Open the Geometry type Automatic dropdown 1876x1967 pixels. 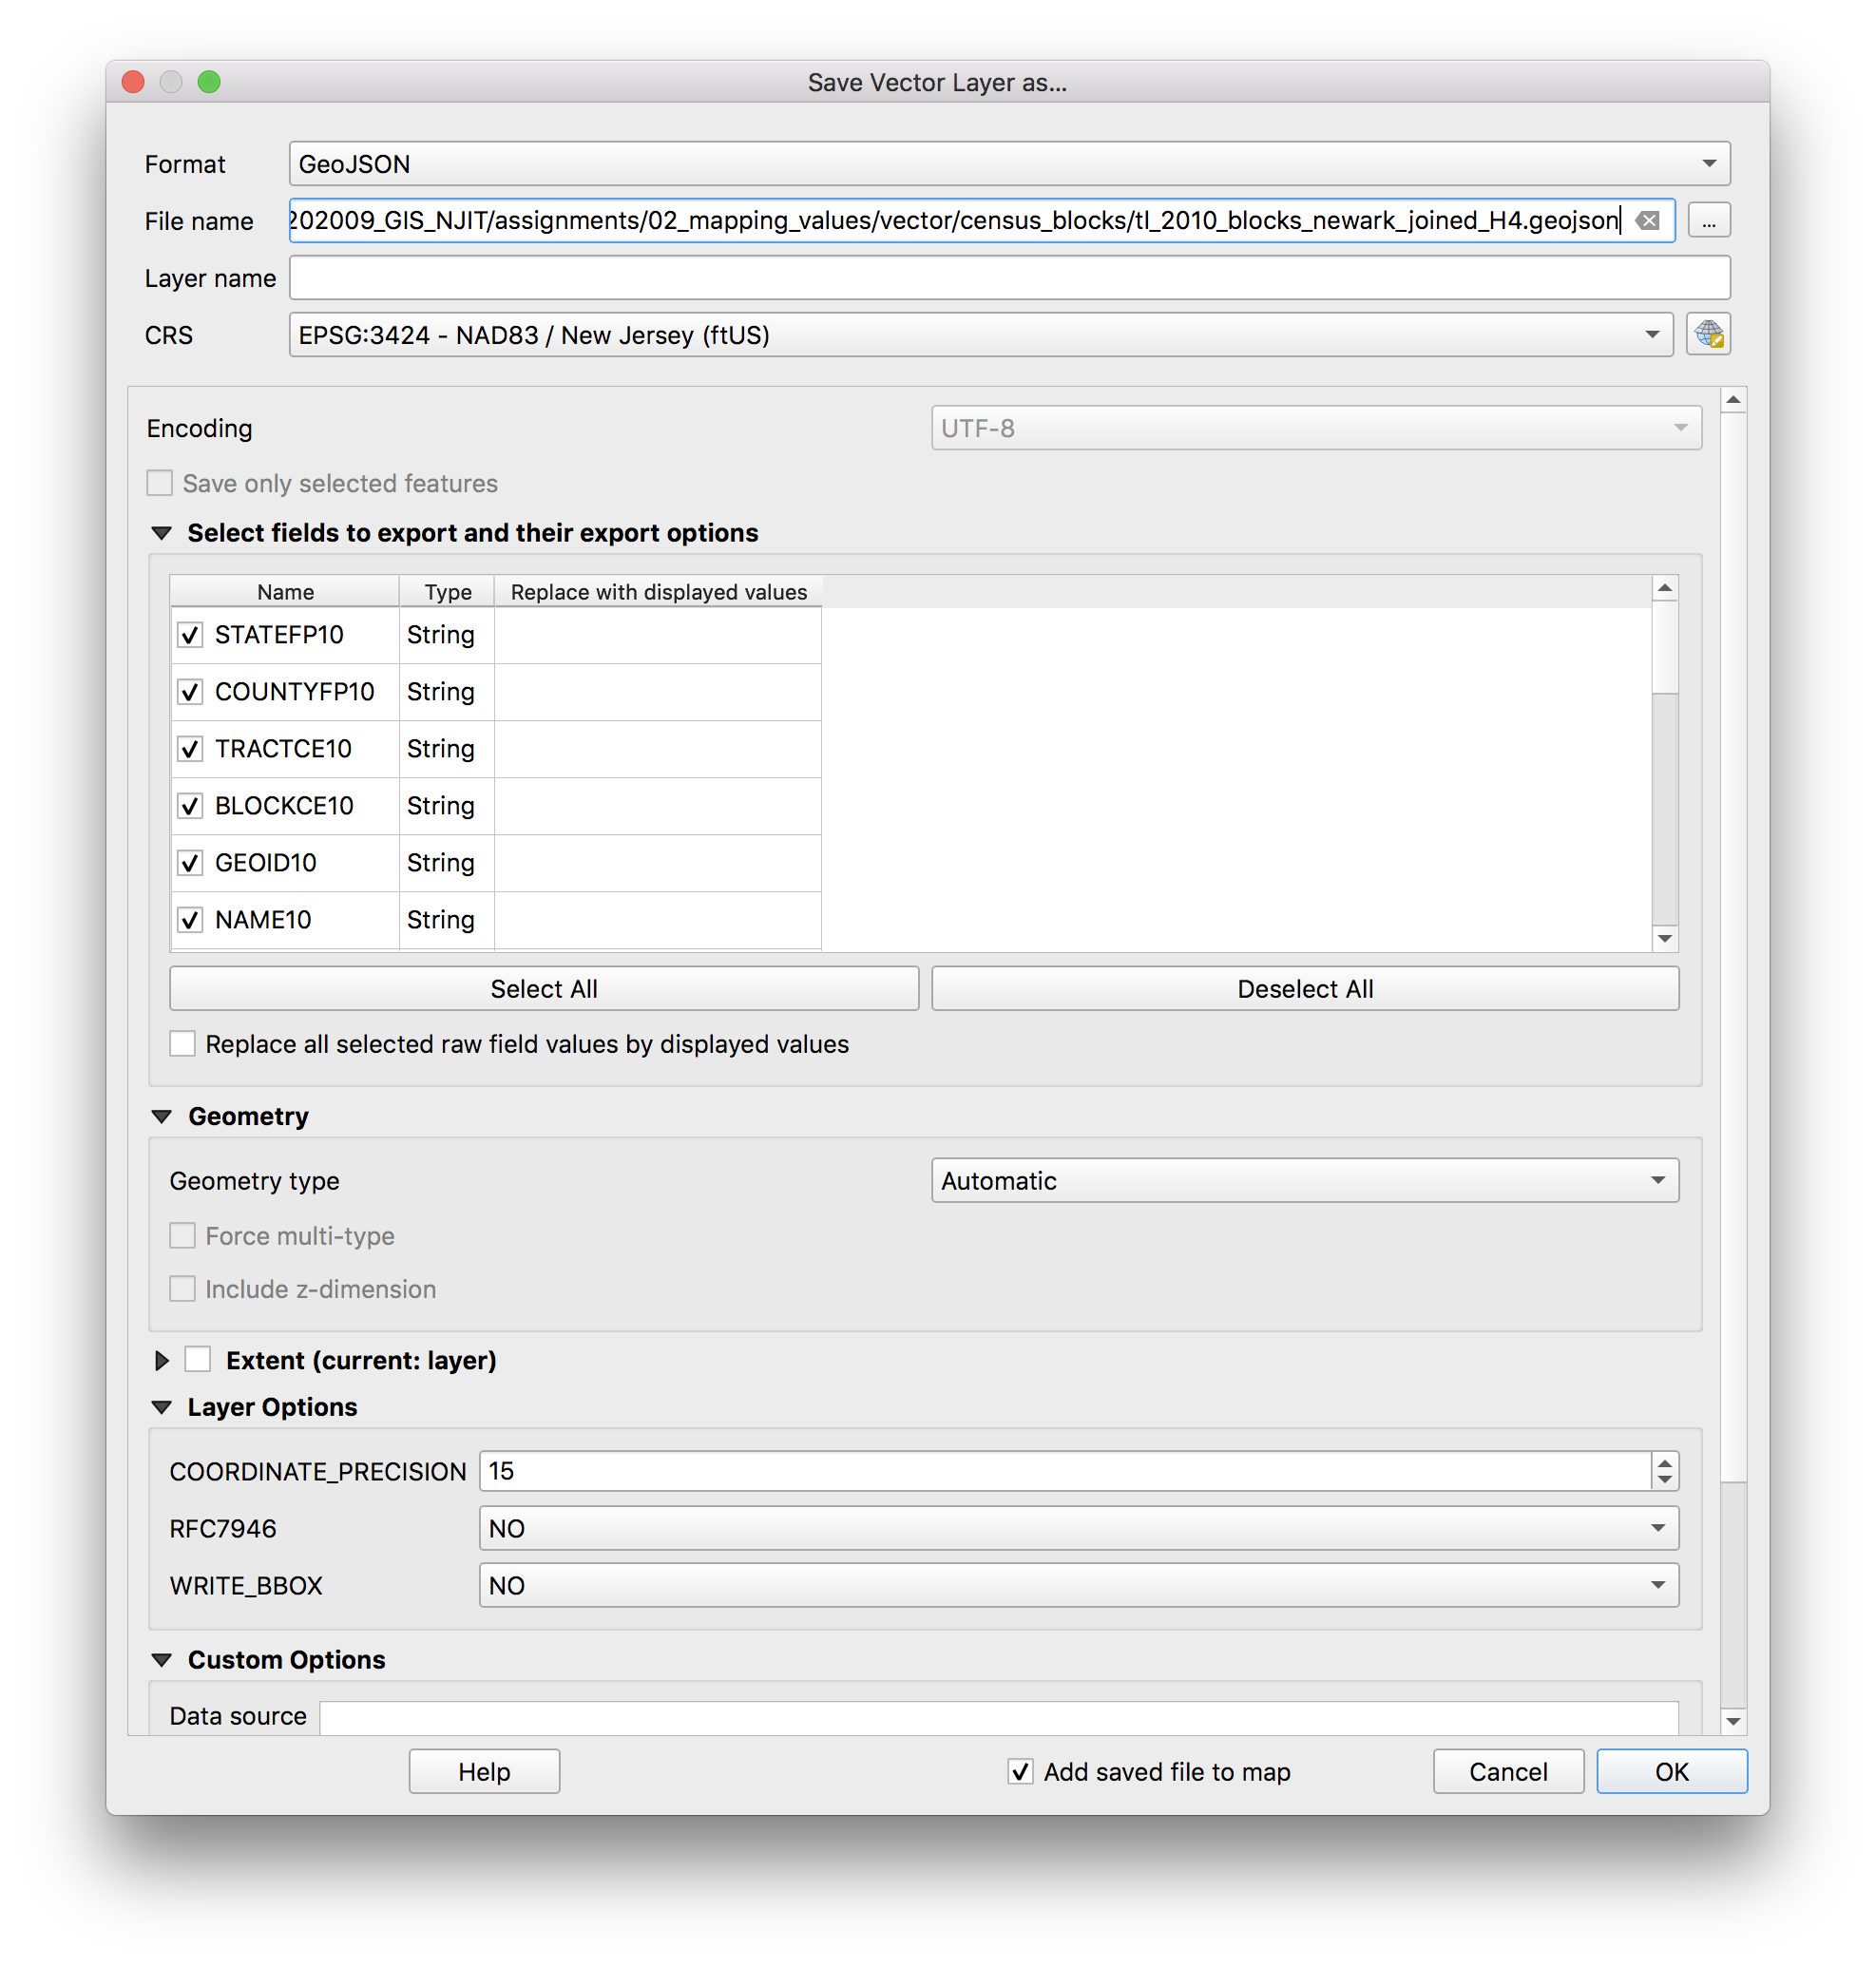point(1304,1180)
